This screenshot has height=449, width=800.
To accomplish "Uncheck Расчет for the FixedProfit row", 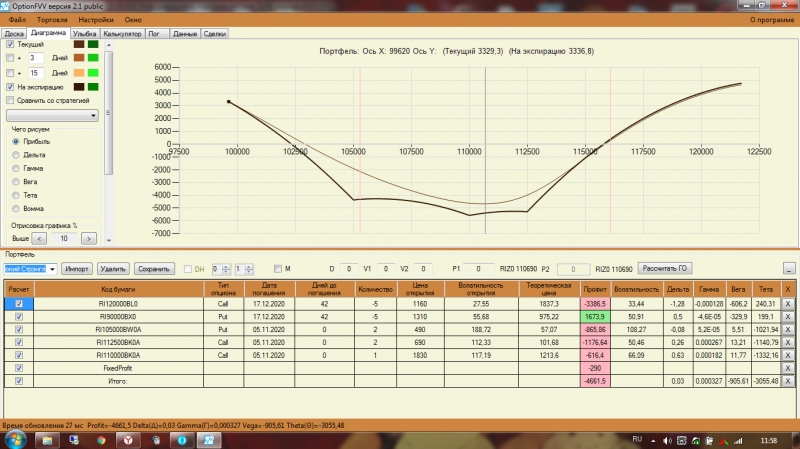I will click(x=19, y=368).
